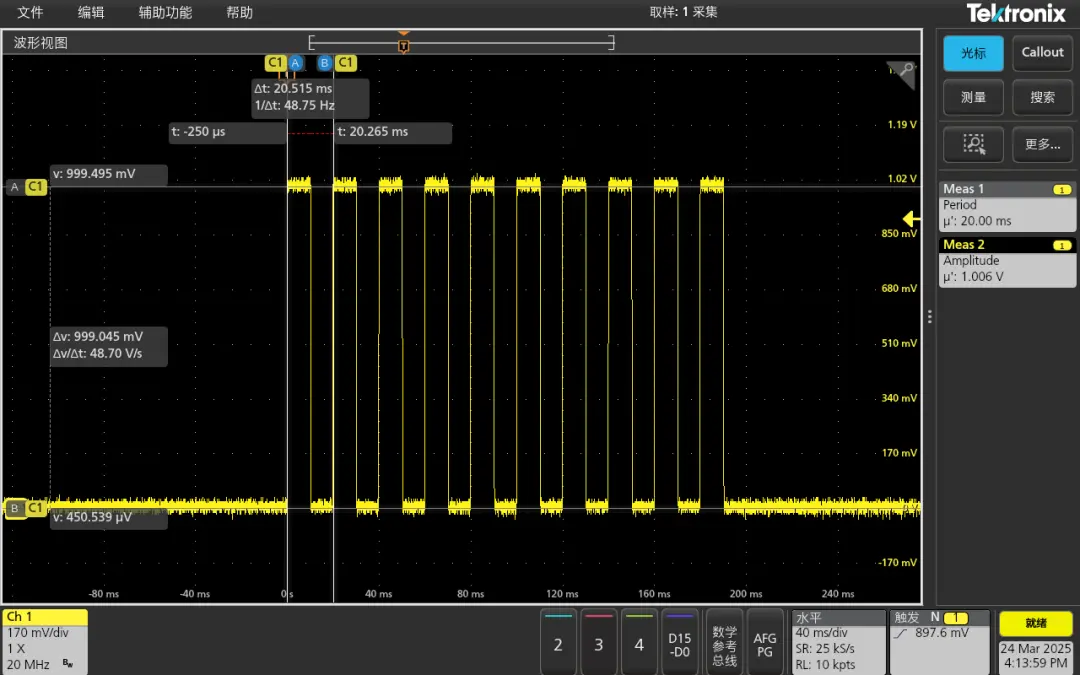Click the yellow source 1 tag in 触发 badge

tap(956, 618)
